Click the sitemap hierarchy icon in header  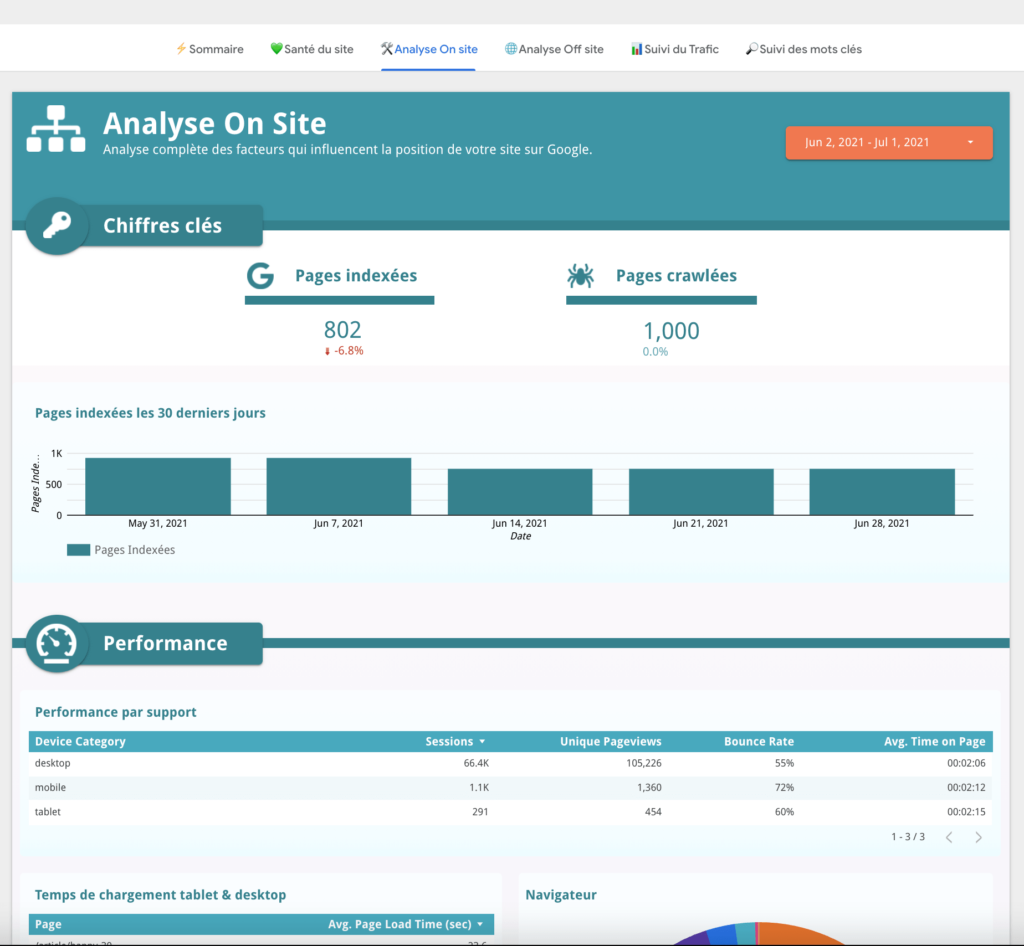56,130
